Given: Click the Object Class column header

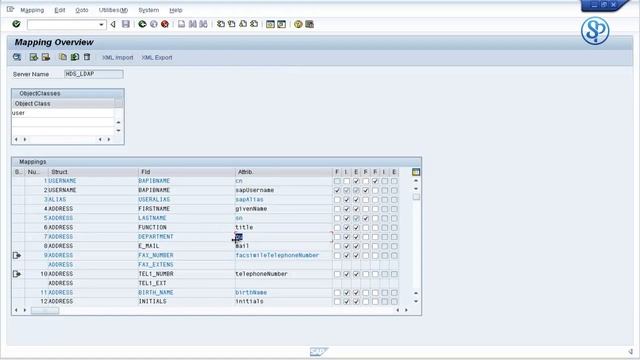Looking at the screenshot, I should click(x=63, y=104).
